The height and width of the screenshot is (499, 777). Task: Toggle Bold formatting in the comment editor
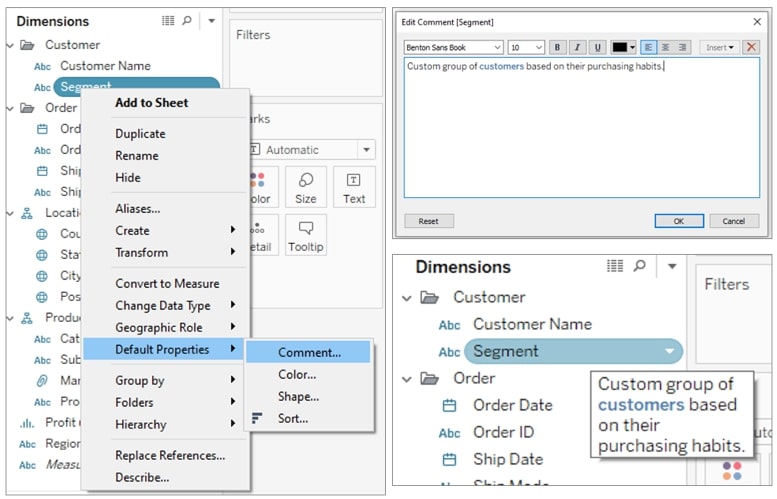coord(557,47)
